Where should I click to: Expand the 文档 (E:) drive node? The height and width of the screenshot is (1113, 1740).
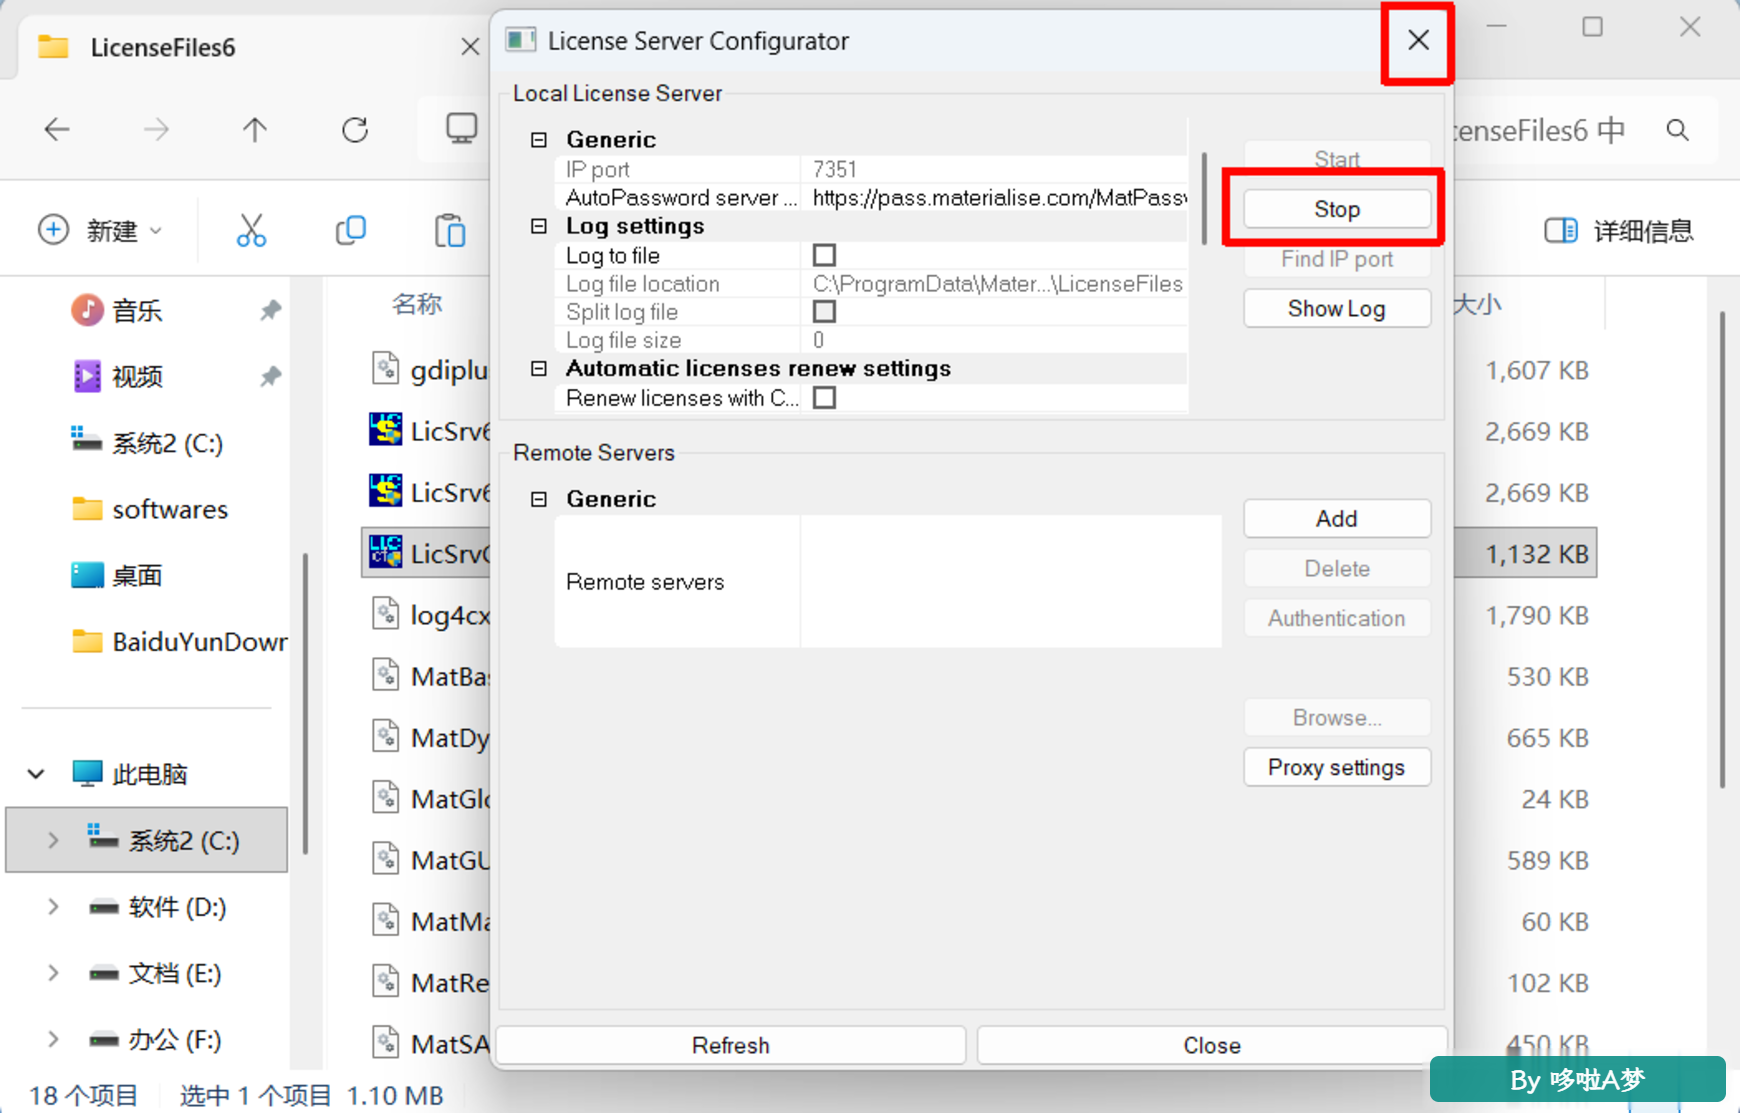click(53, 973)
